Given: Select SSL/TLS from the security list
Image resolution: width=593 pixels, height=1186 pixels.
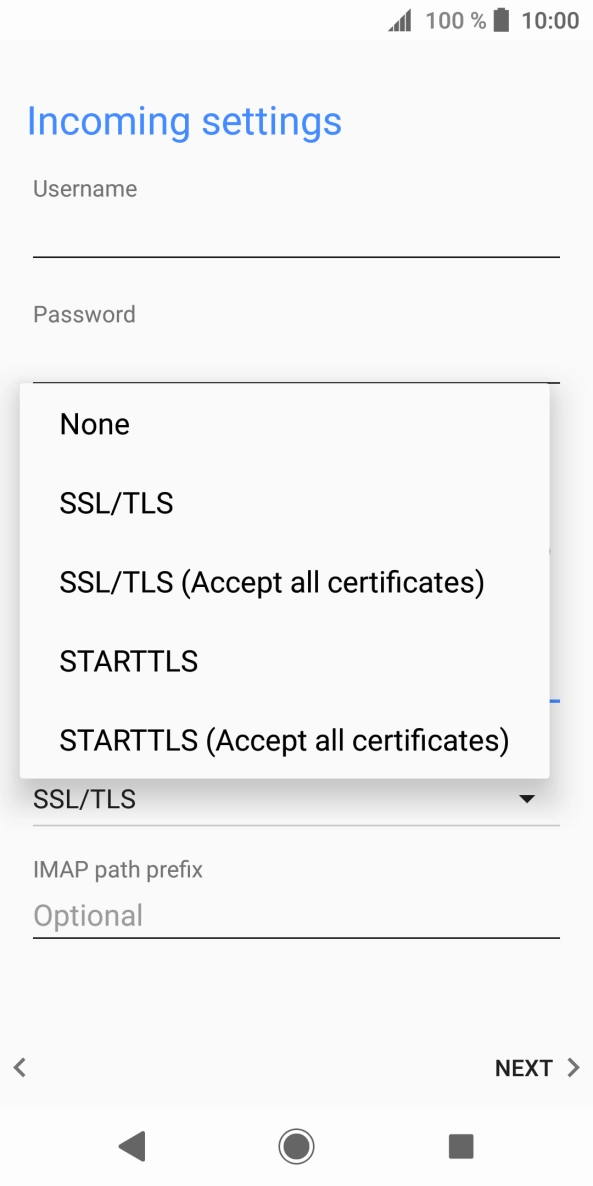Looking at the screenshot, I should [x=116, y=503].
